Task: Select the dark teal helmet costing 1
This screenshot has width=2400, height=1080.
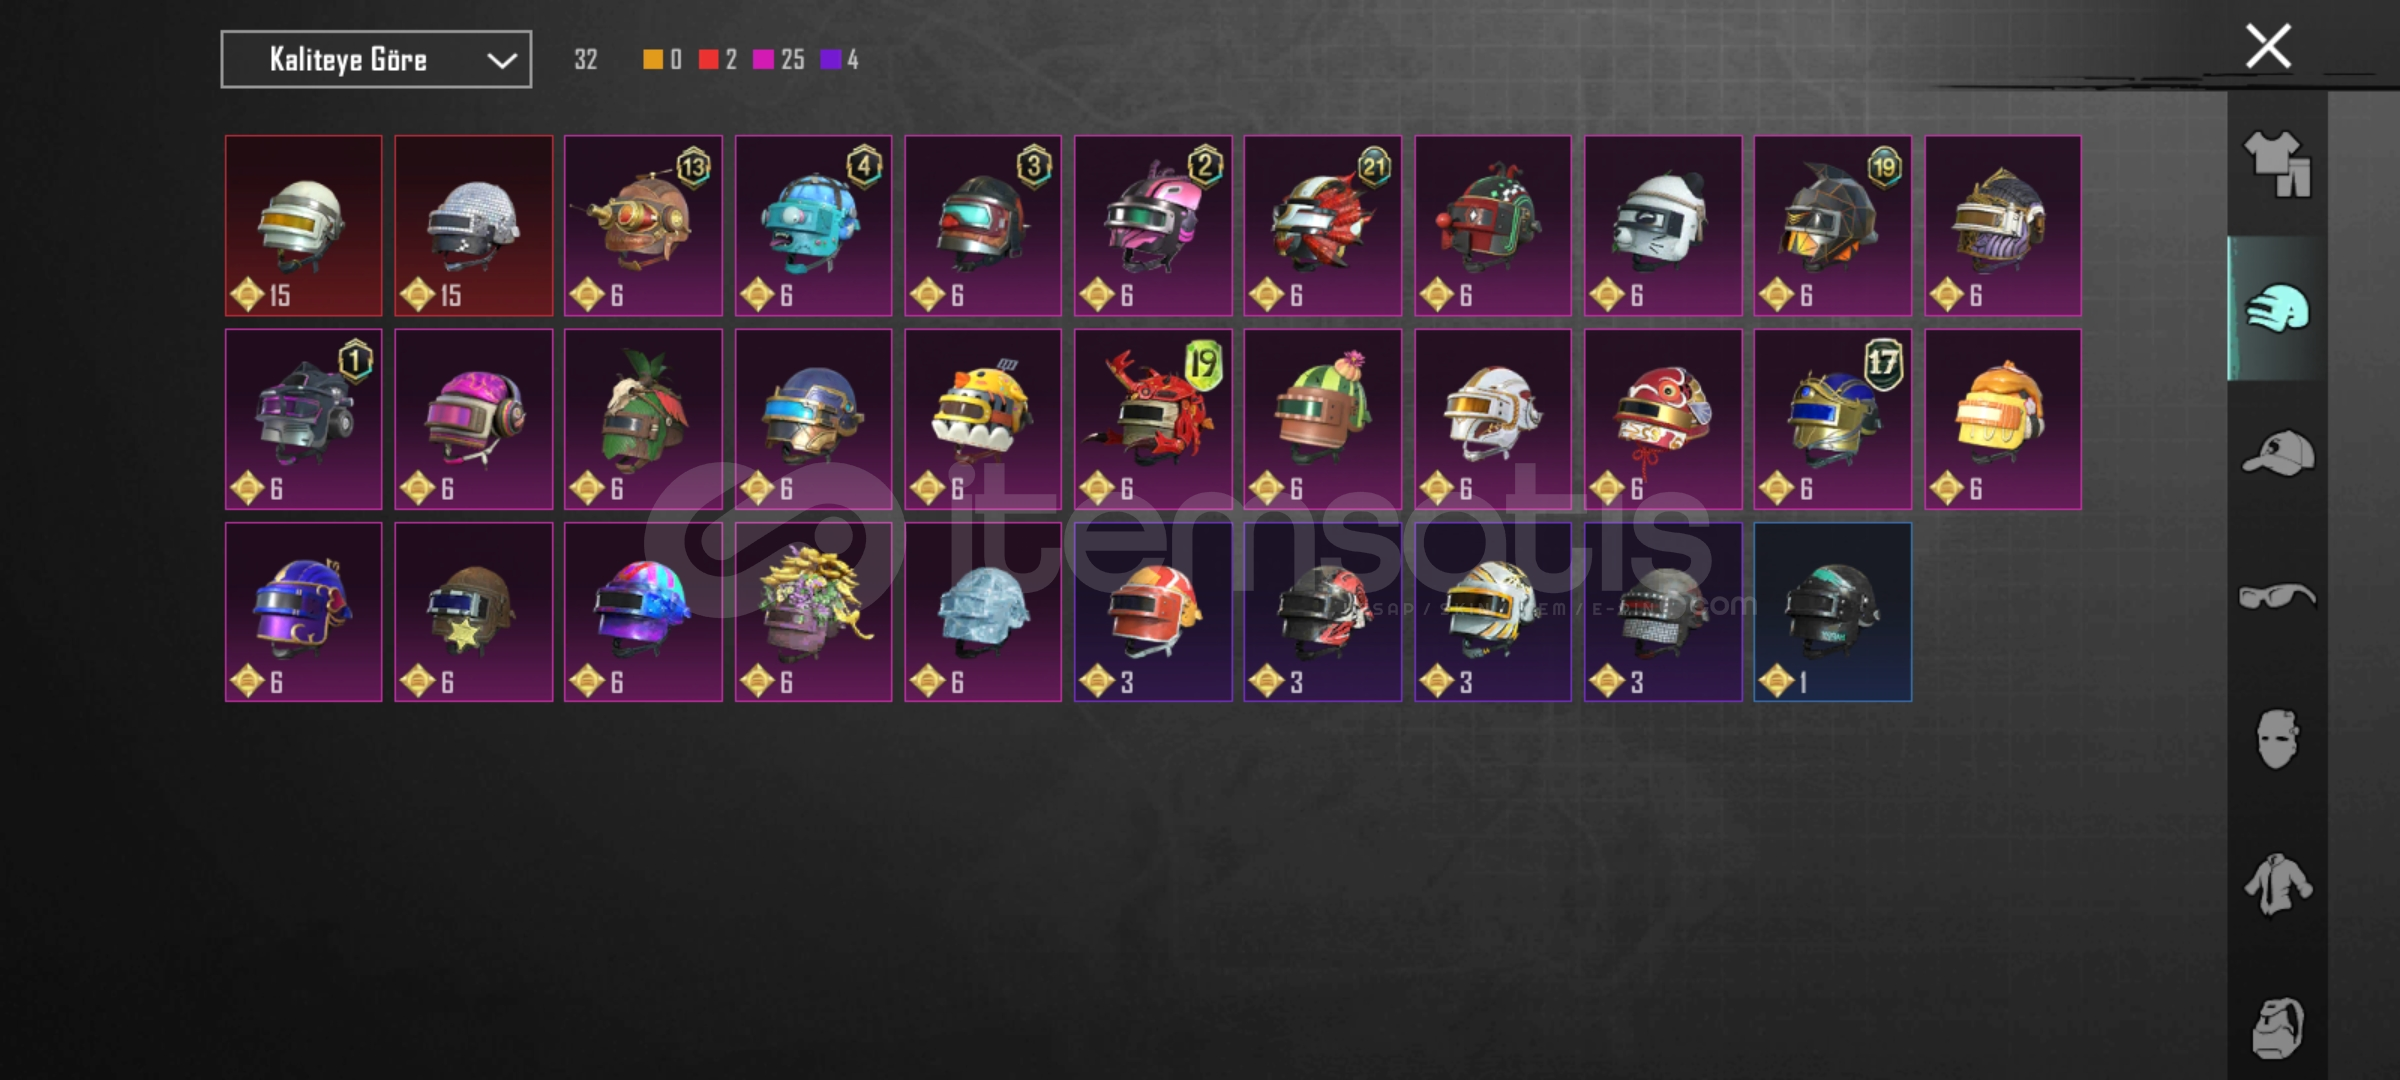Action: [1833, 612]
